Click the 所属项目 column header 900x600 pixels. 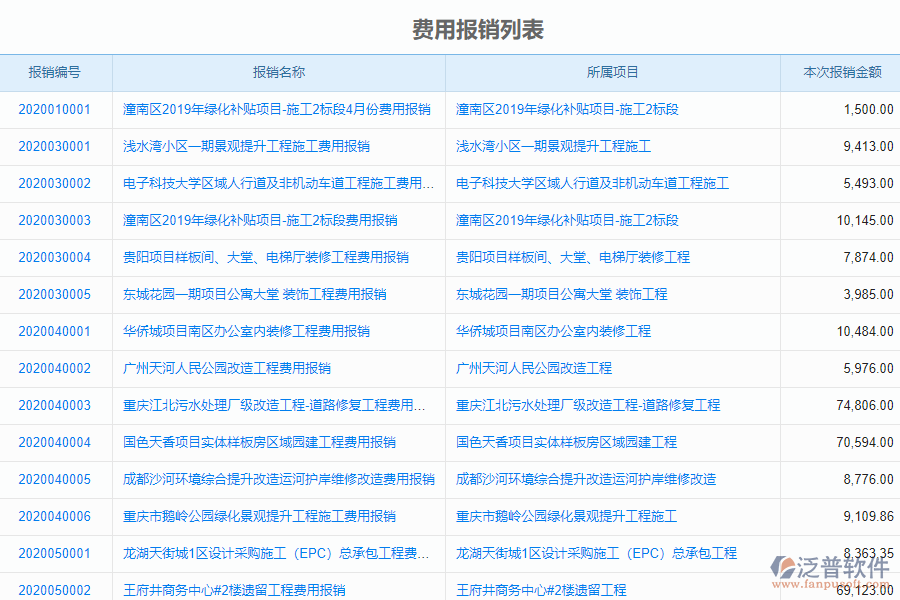[613, 72]
